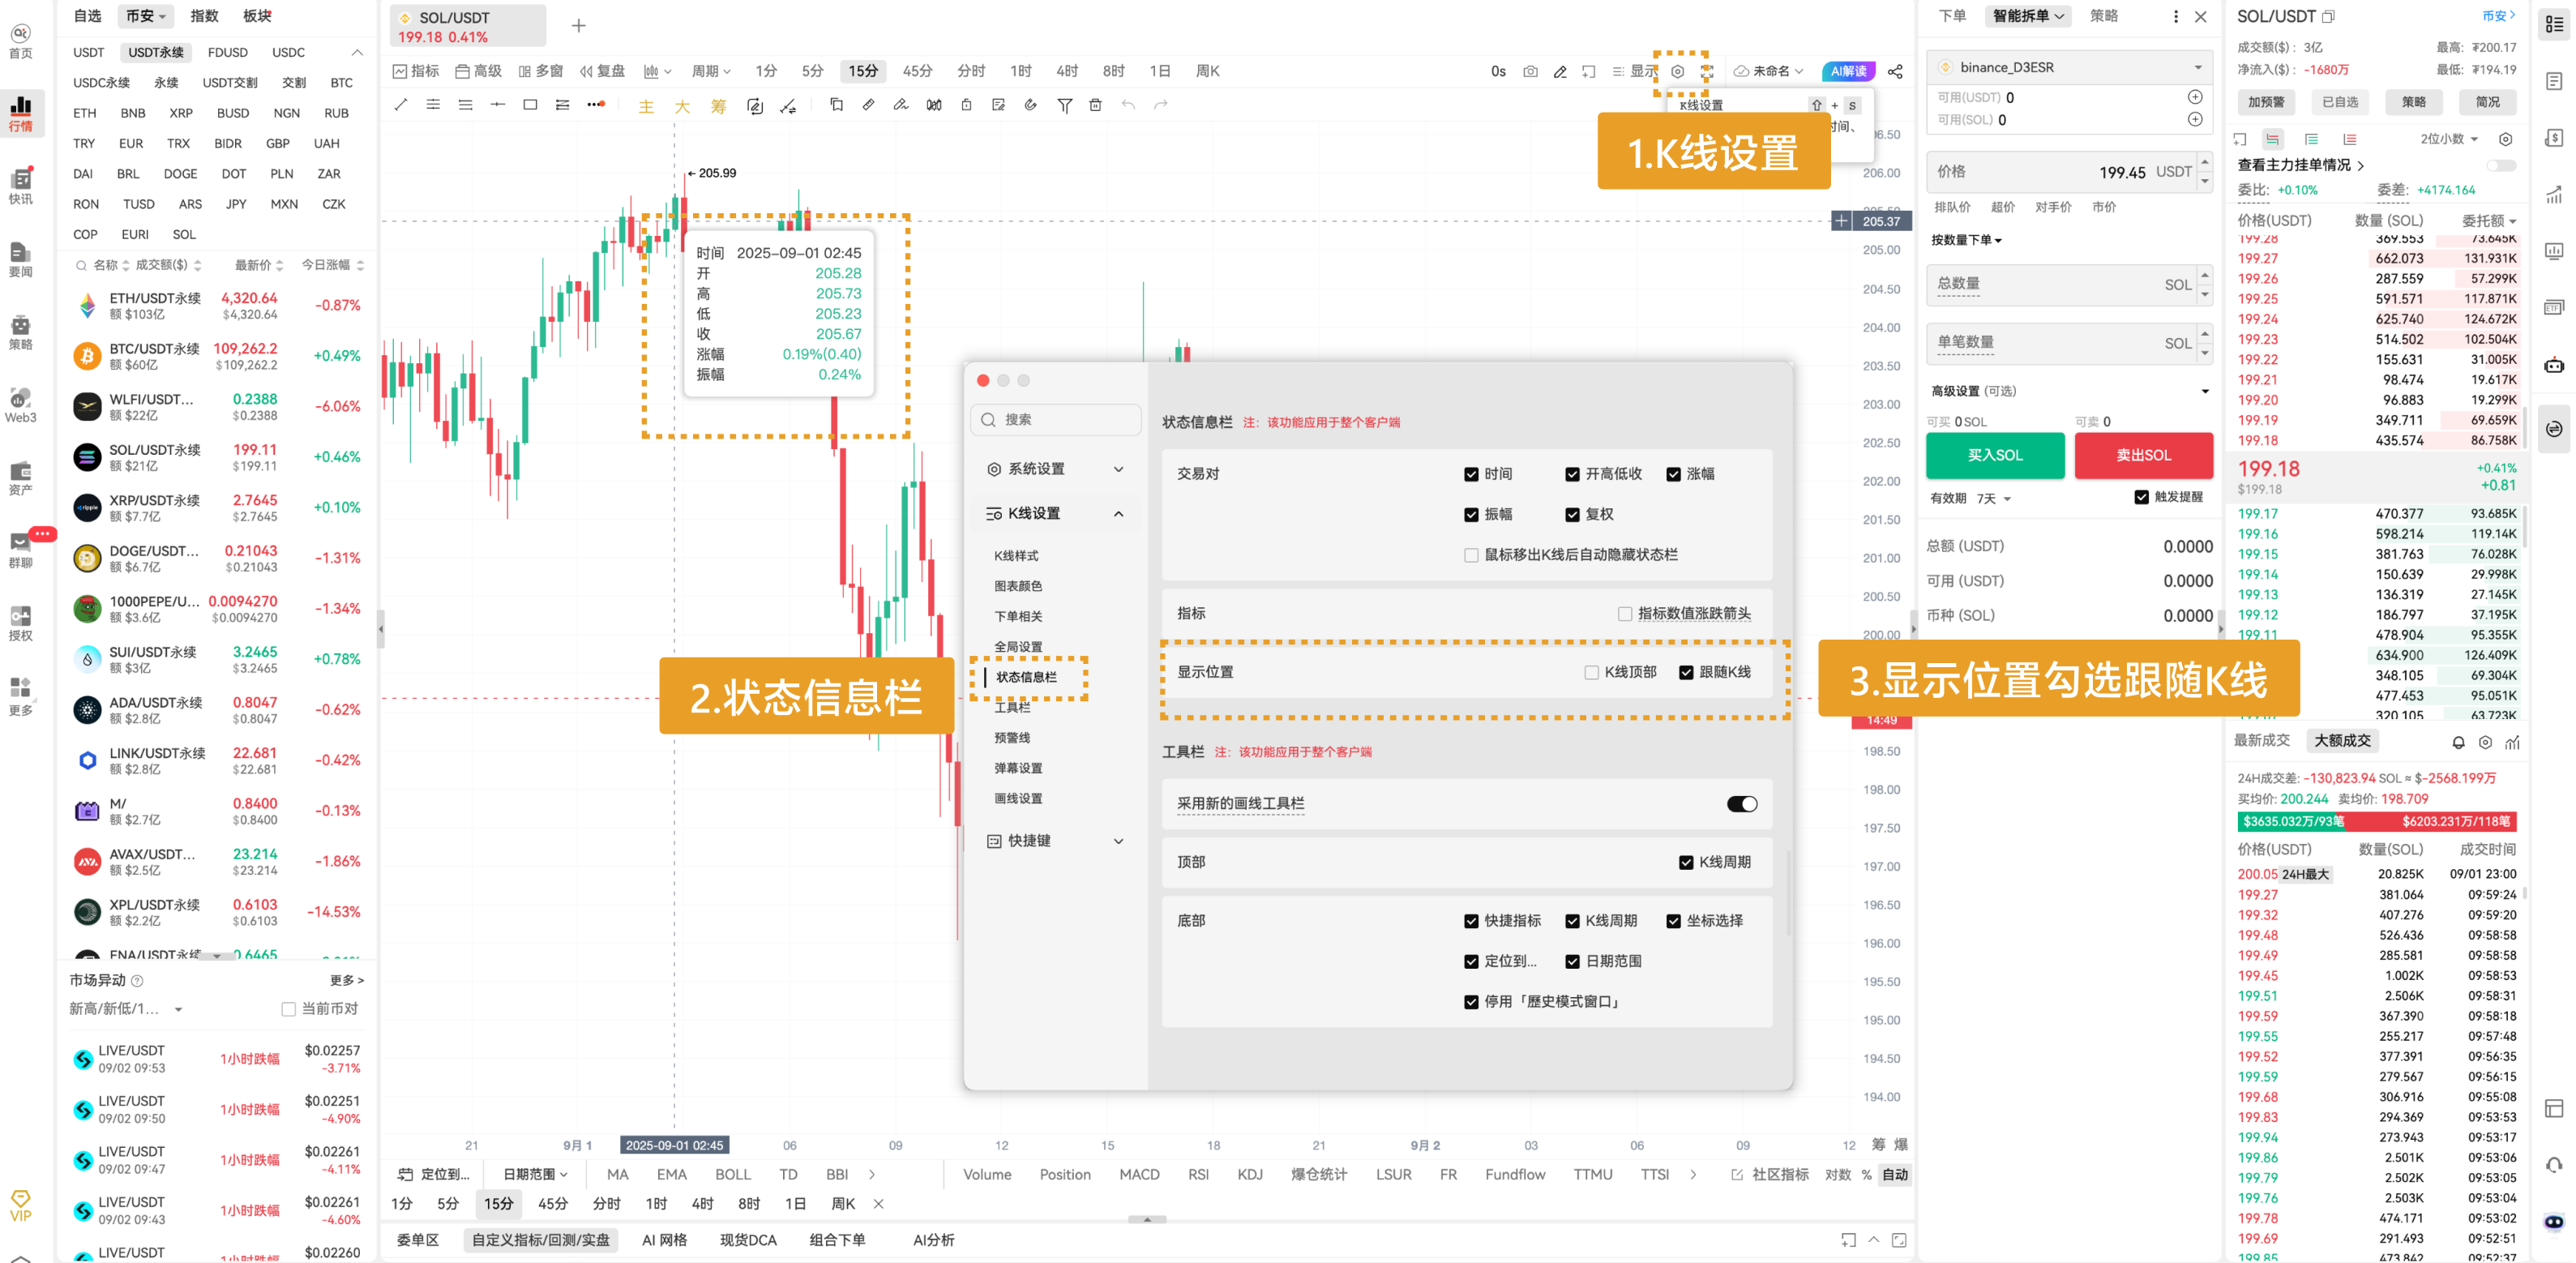
Task: Click the 卖出SOL button
Action: 2143,455
